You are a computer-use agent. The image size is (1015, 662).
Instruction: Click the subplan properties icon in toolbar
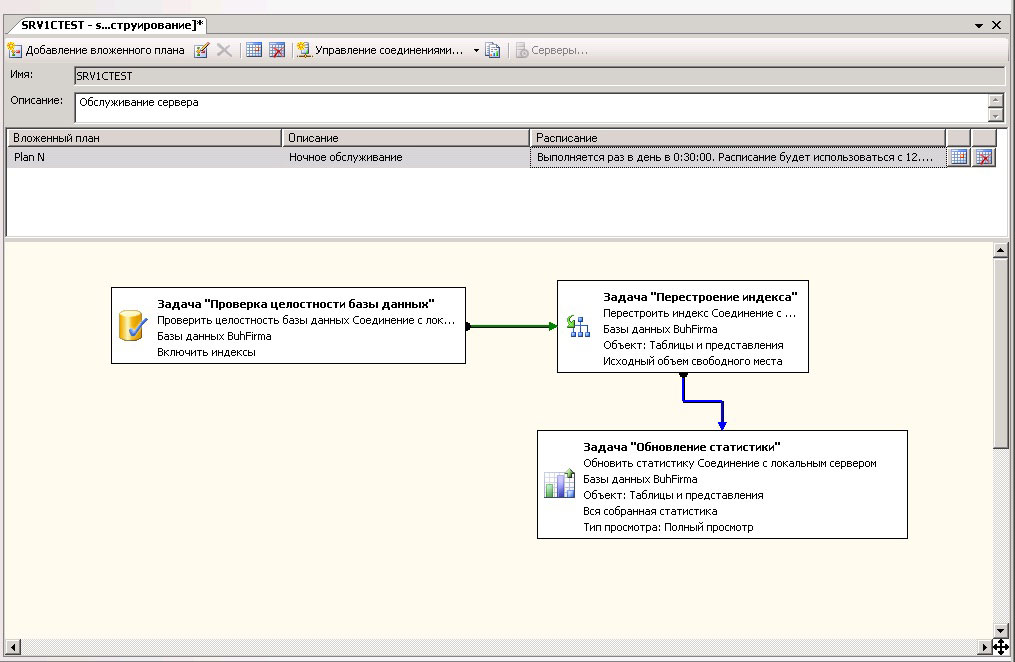[x=202, y=50]
